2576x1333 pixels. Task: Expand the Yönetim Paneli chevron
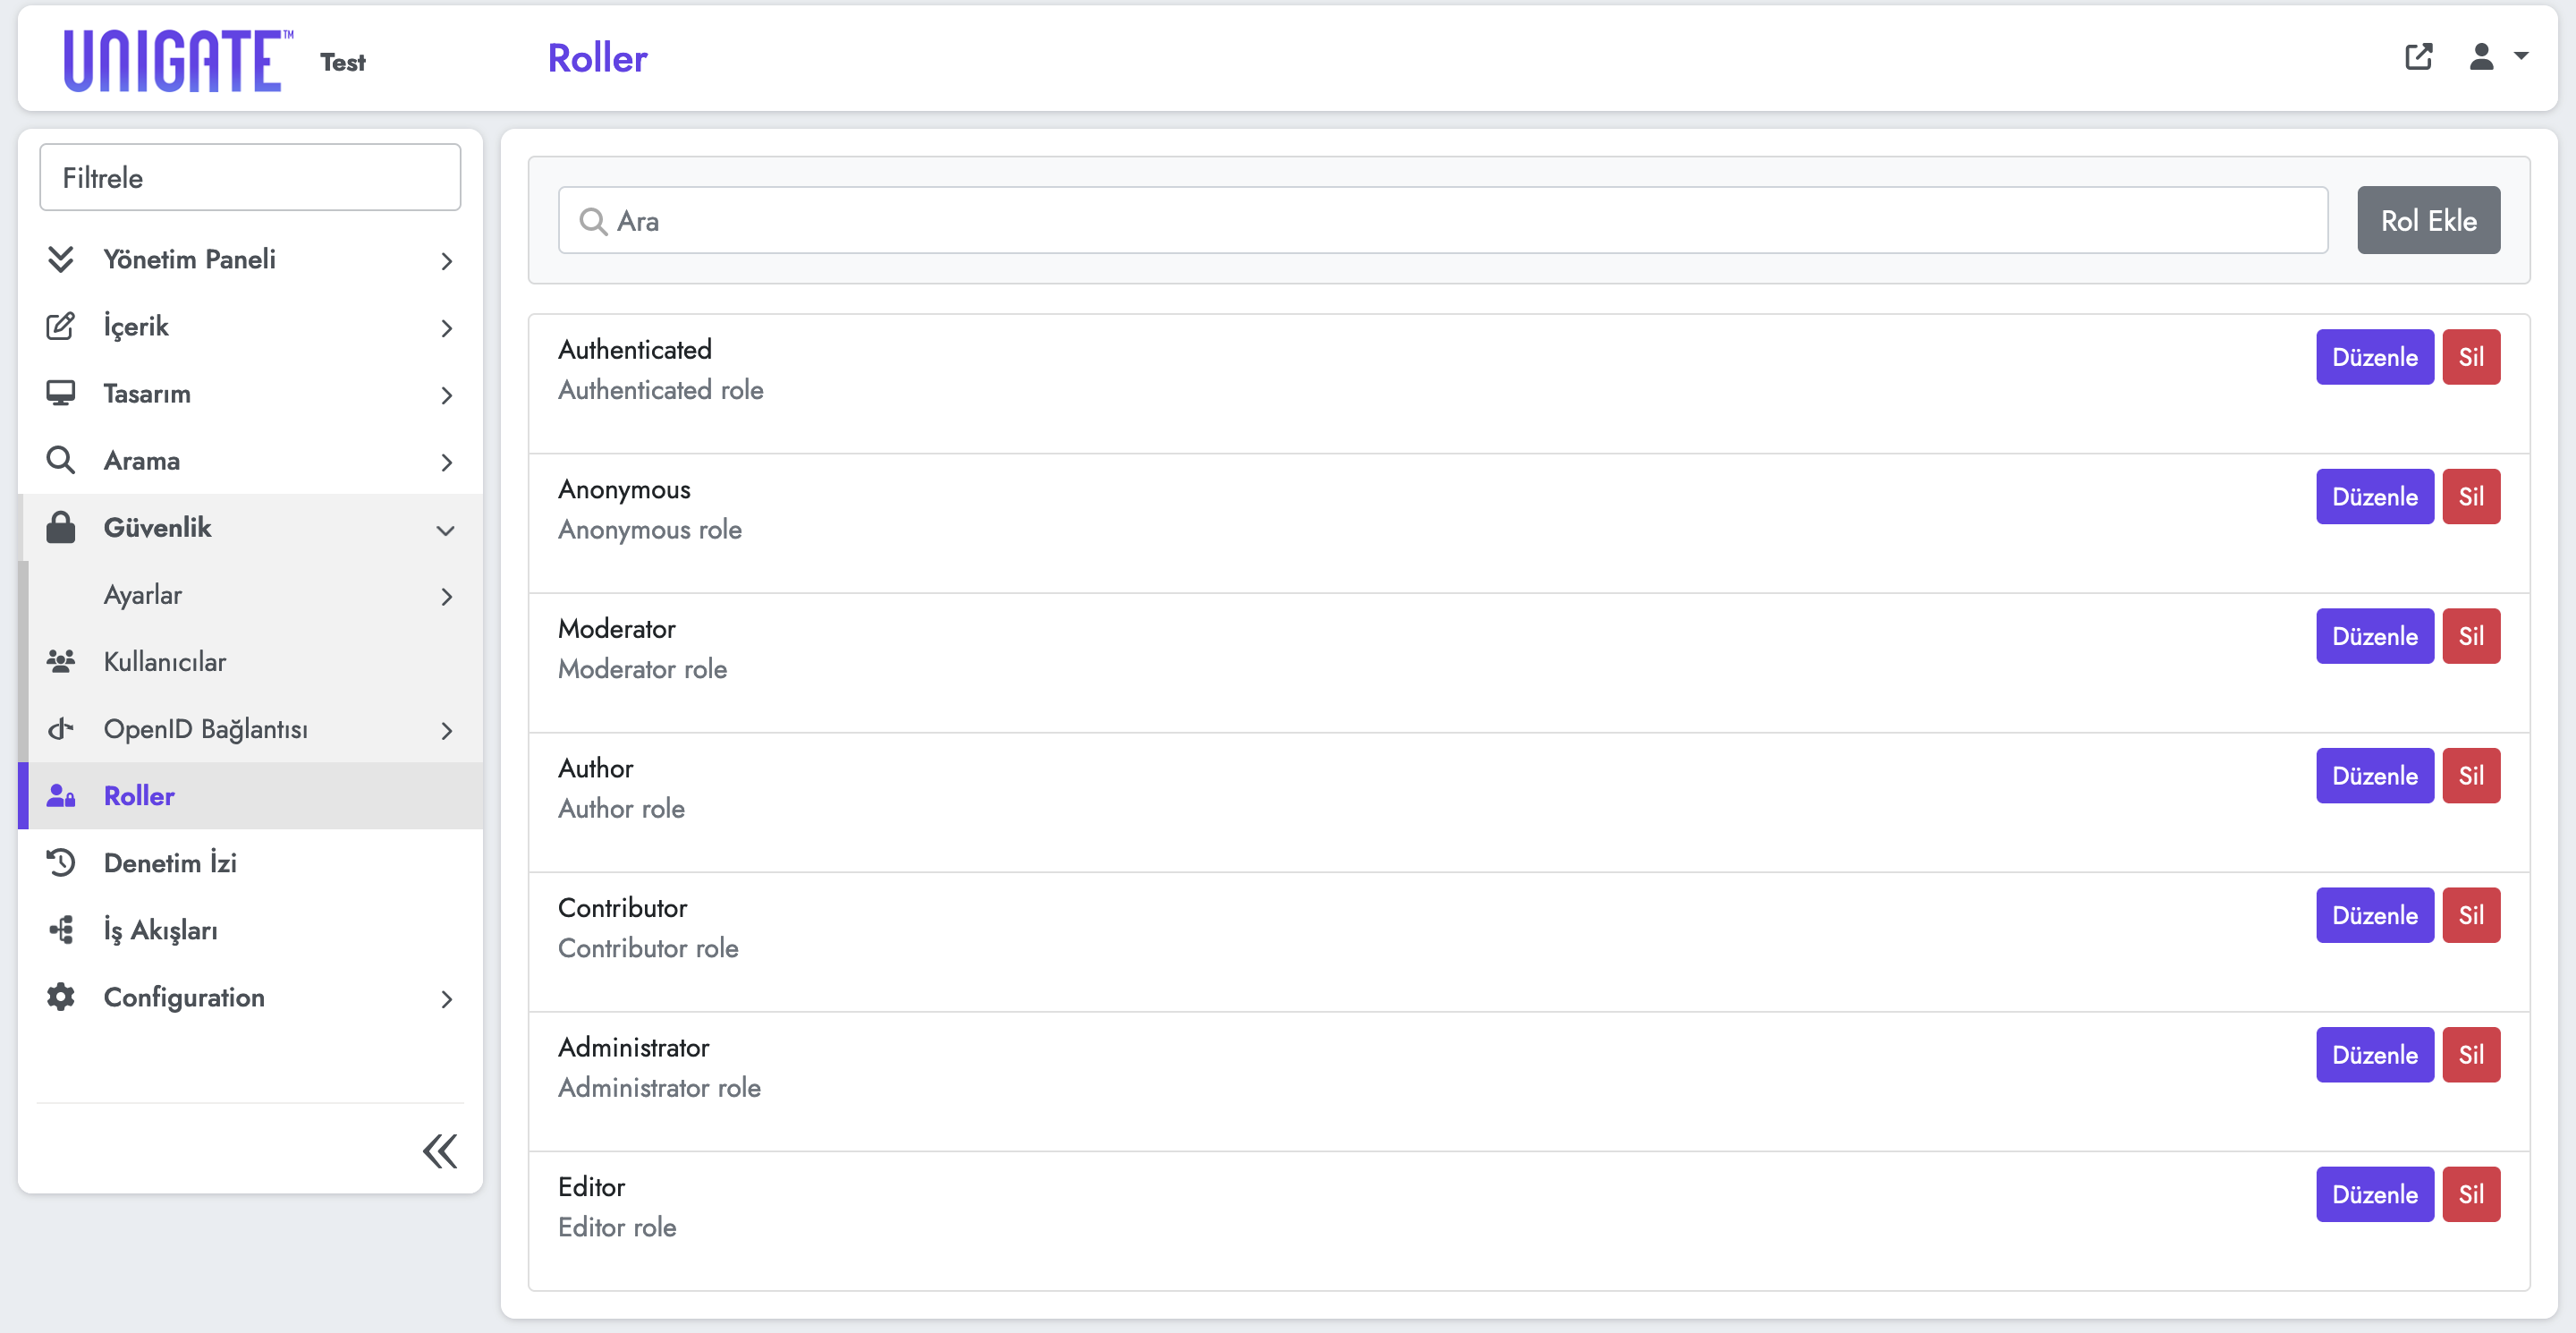click(x=446, y=261)
